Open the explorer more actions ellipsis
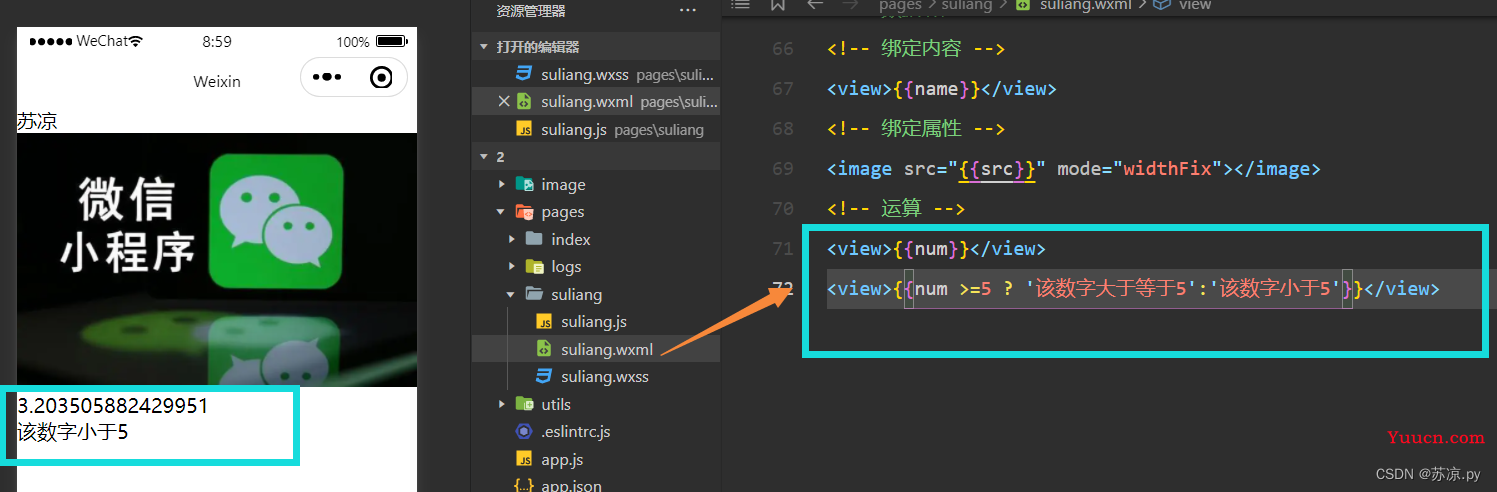 pyautogui.click(x=688, y=11)
